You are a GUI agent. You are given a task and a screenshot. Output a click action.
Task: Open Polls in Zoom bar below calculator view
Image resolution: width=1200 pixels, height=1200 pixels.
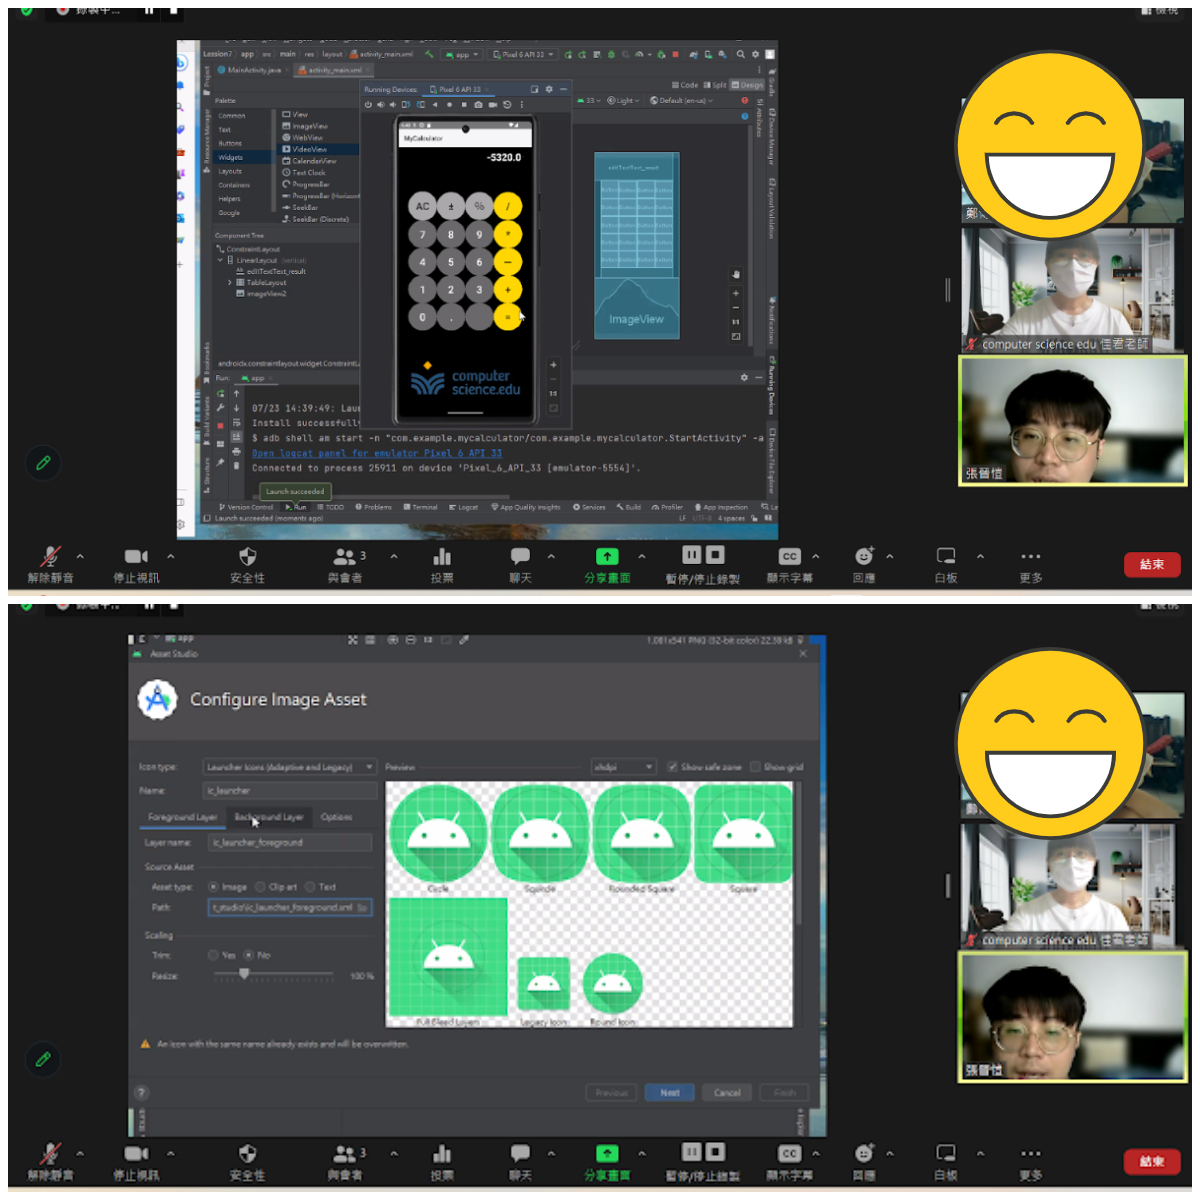tap(442, 564)
